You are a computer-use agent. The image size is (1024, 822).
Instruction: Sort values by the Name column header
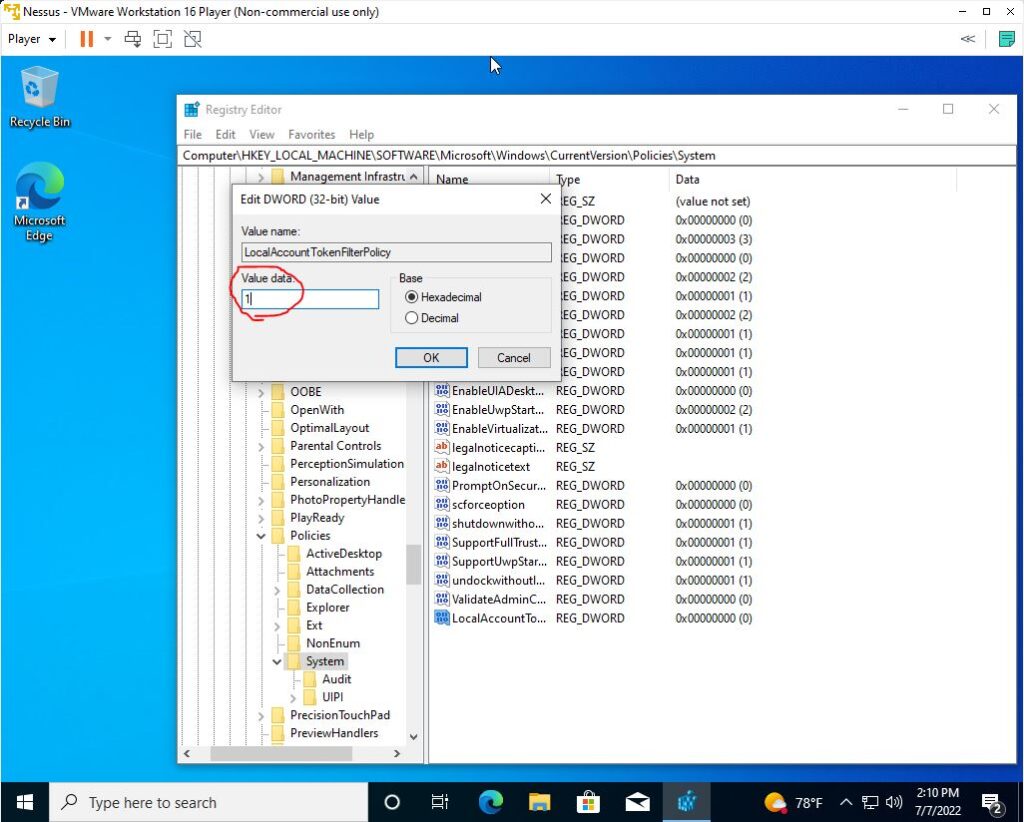(x=490, y=179)
